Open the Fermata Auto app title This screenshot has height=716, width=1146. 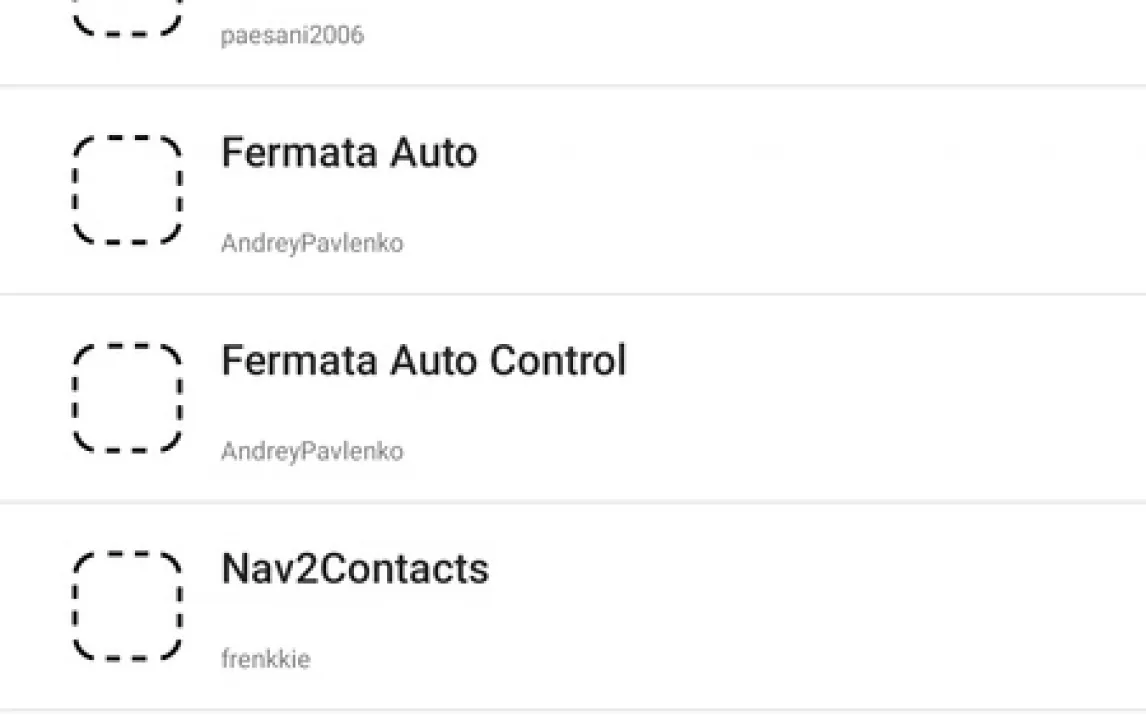(349, 153)
